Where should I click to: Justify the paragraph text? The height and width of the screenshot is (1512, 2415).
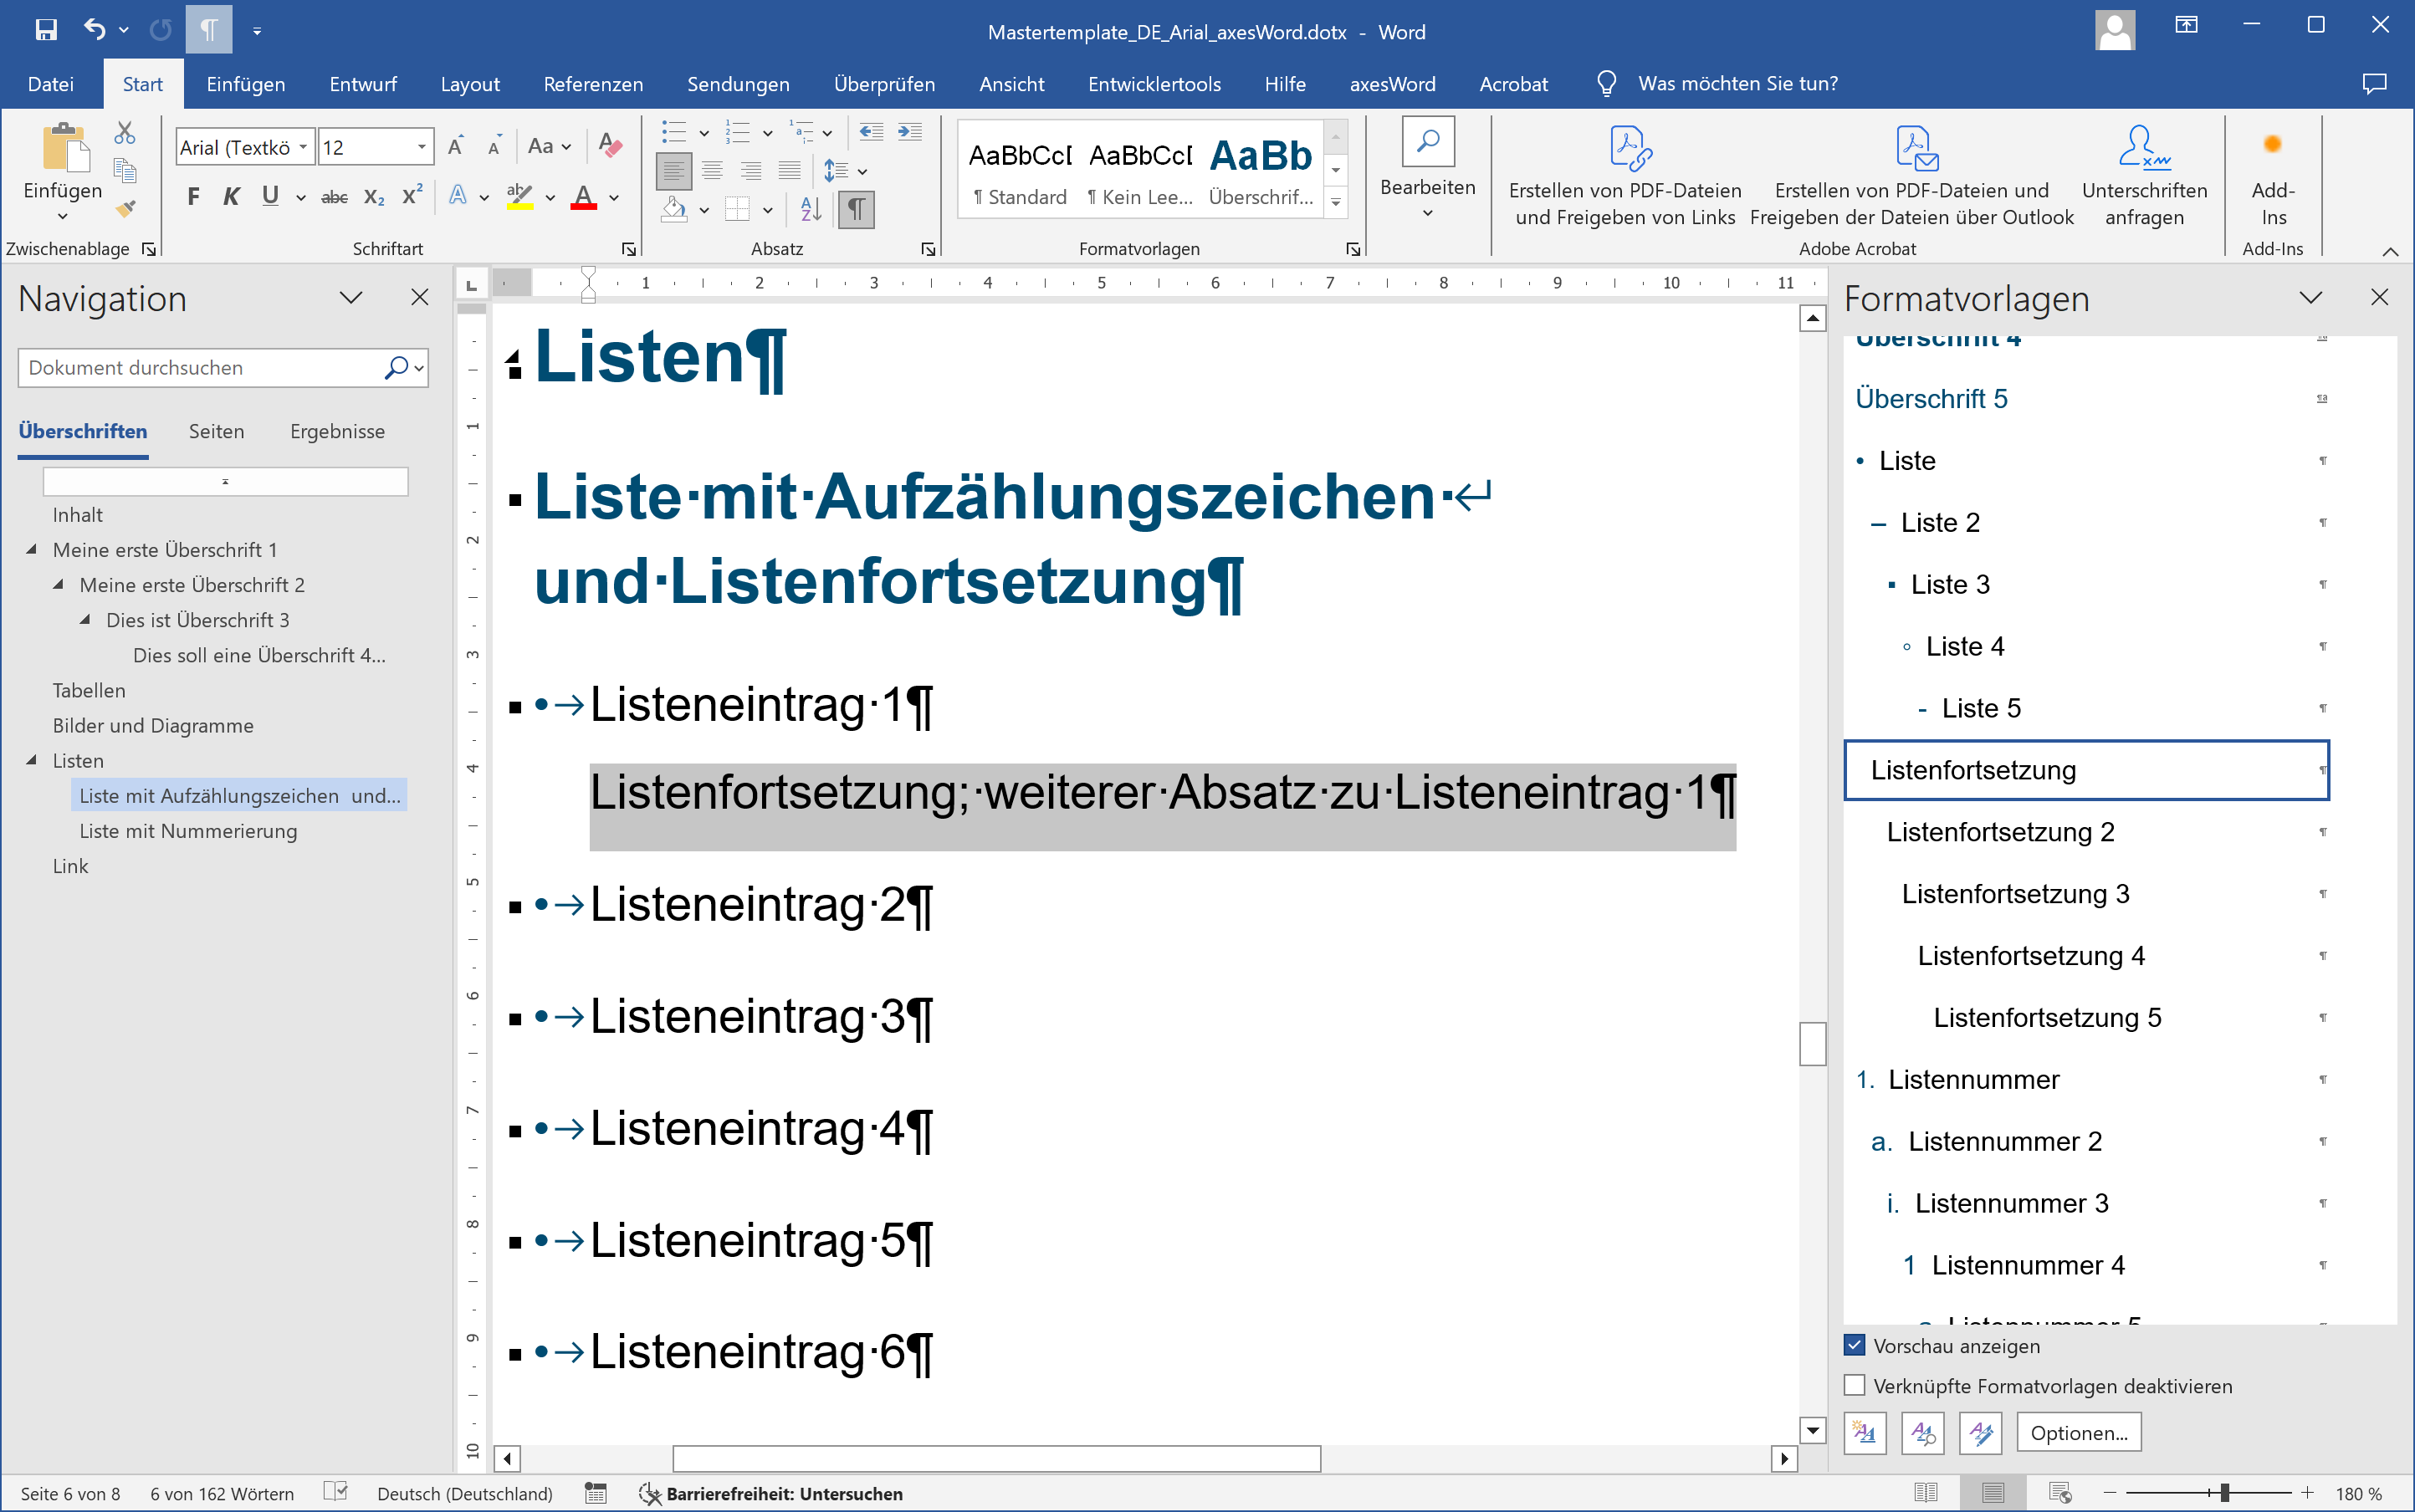[x=790, y=171]
